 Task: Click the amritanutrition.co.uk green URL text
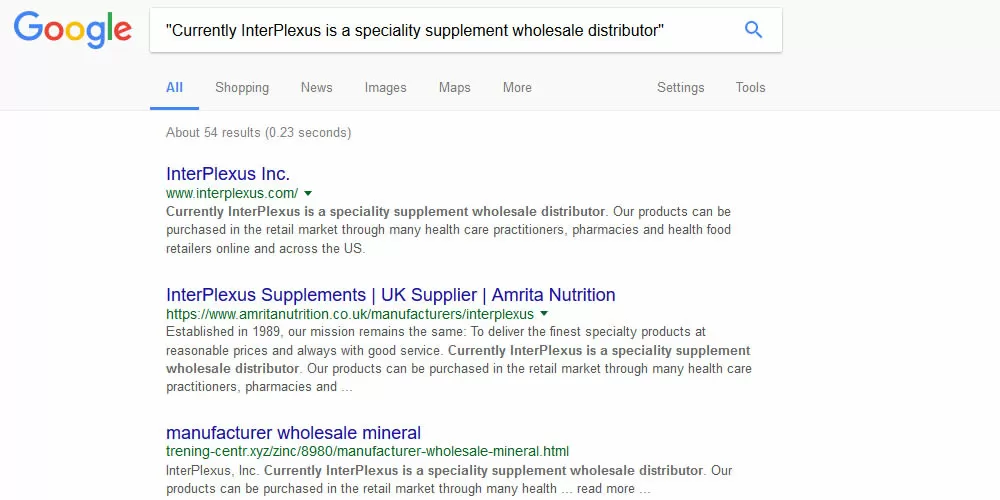point(350,314)
